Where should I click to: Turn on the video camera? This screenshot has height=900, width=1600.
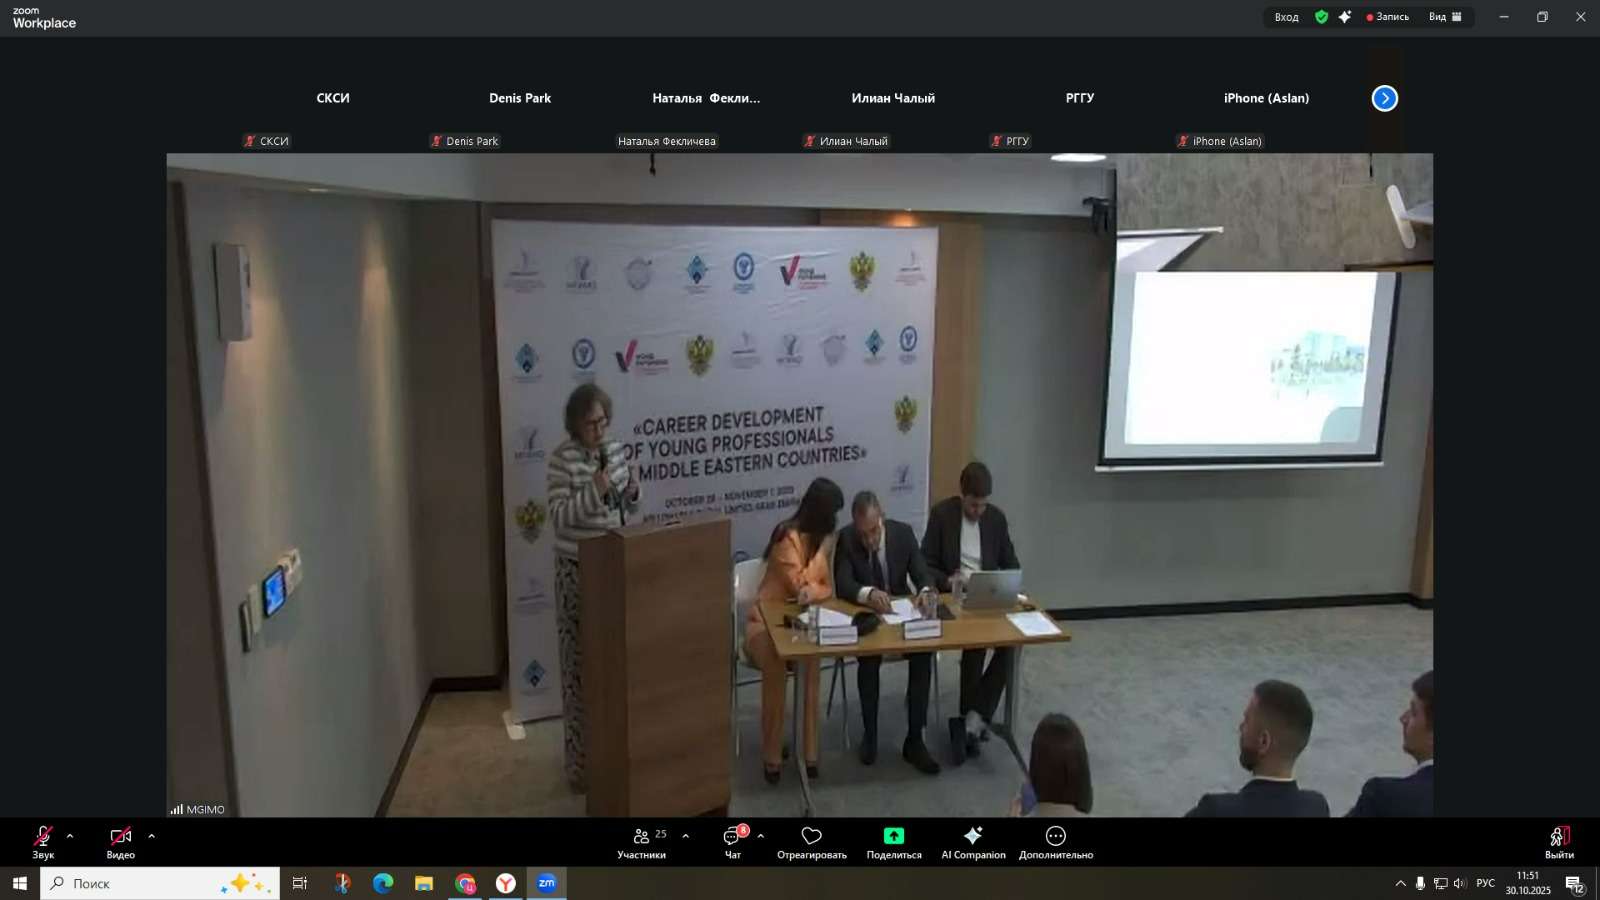coord(121,842)
